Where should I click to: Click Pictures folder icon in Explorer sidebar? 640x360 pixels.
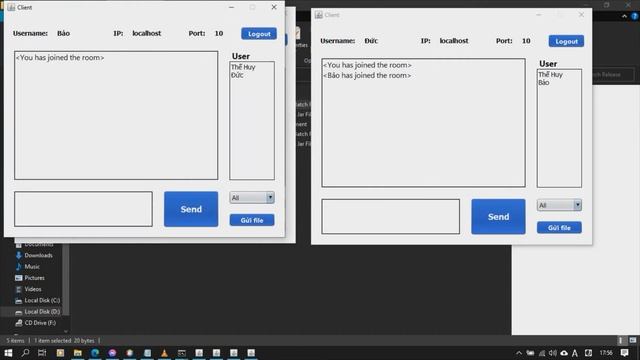[19, 278]
